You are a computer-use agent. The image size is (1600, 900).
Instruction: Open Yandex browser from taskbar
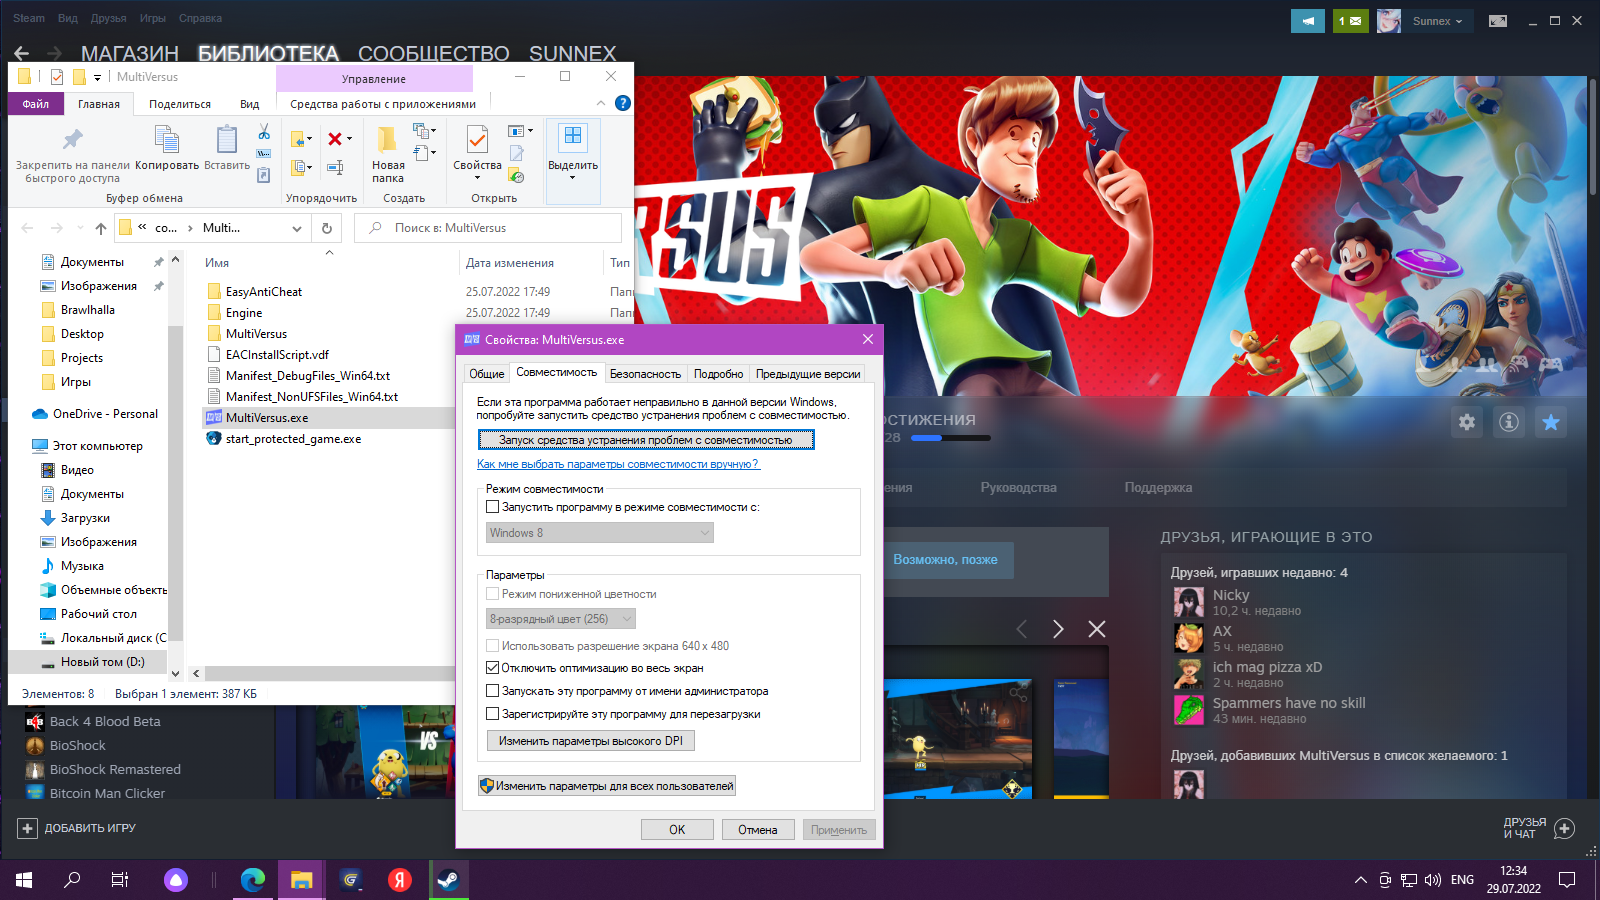pos(400,880)
